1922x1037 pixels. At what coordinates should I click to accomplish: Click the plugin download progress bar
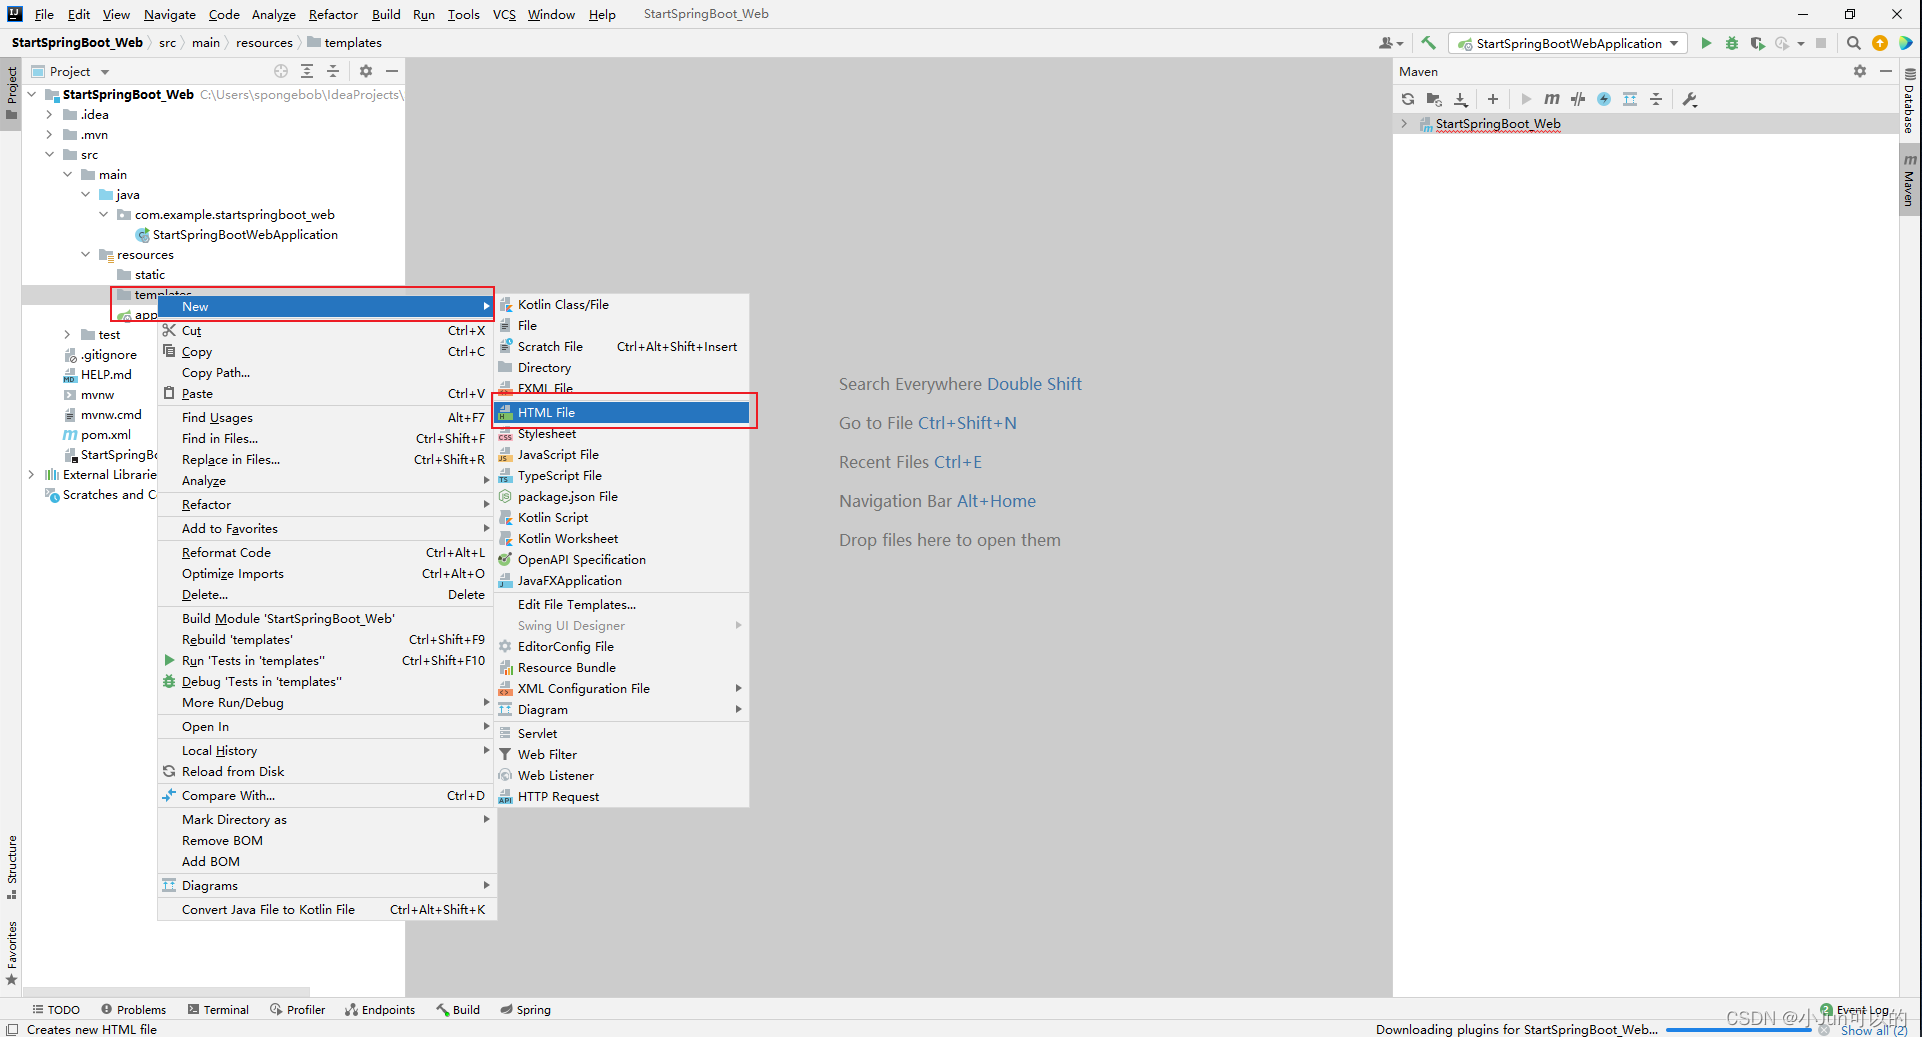point(1739,1029)
